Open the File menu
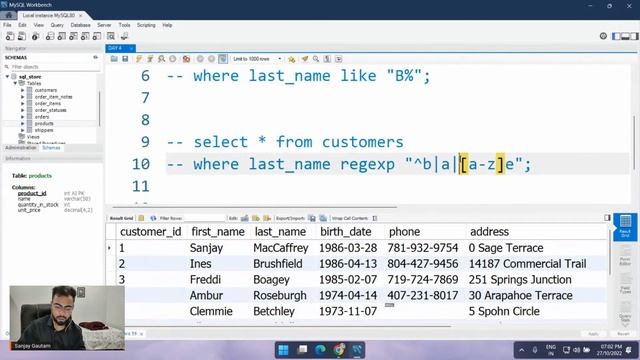 click(x=7, y=25)
